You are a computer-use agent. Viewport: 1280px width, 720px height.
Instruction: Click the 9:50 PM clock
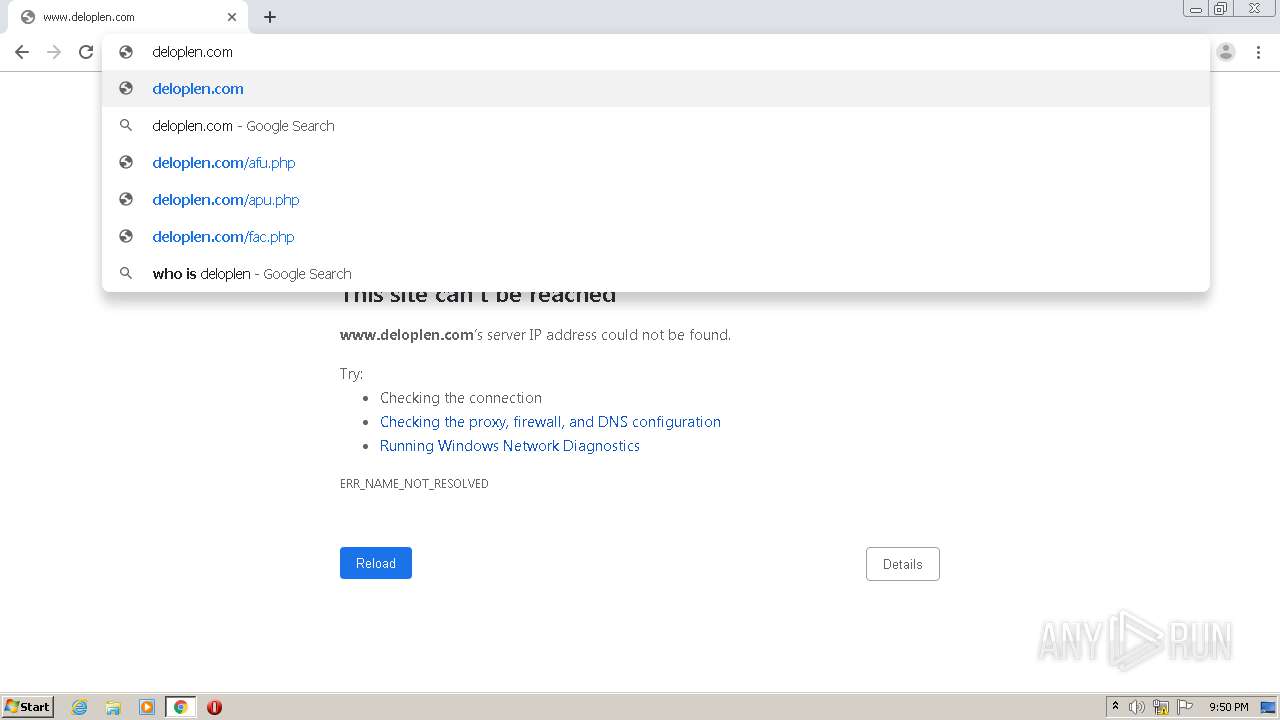point(1229,707)
